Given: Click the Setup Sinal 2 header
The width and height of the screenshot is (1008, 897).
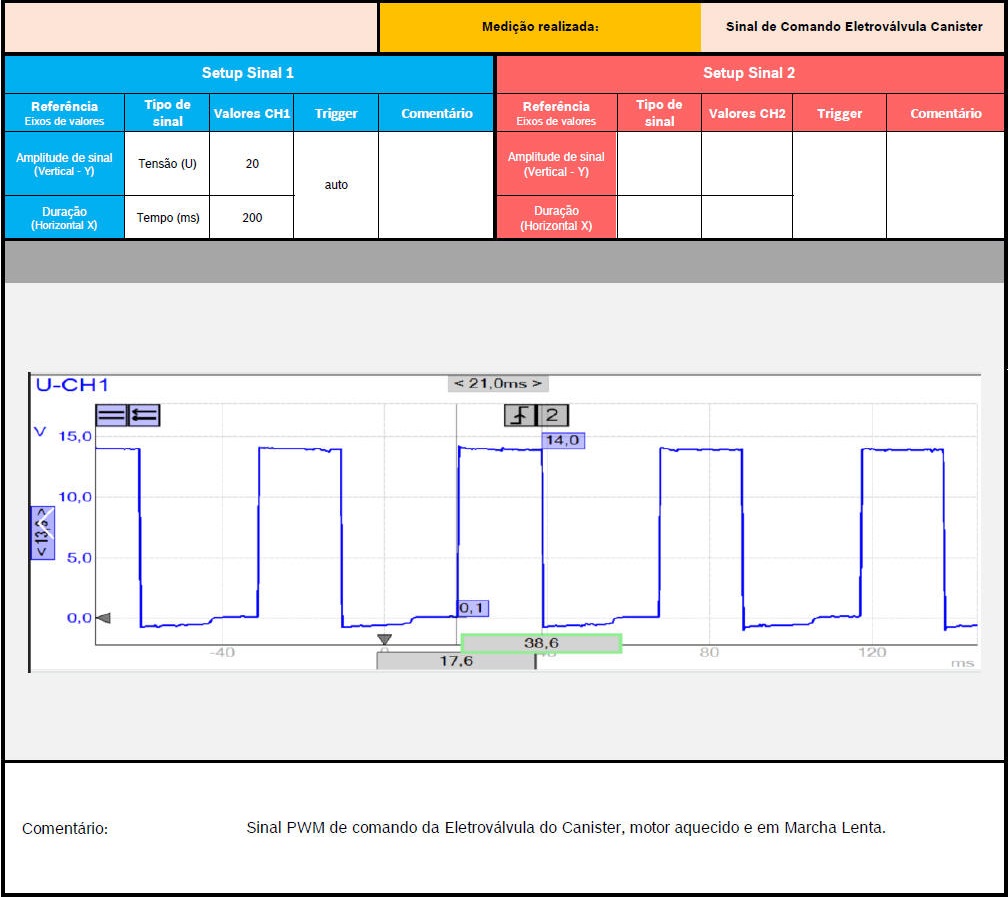Looking at the screenshot, I should 749,73.
